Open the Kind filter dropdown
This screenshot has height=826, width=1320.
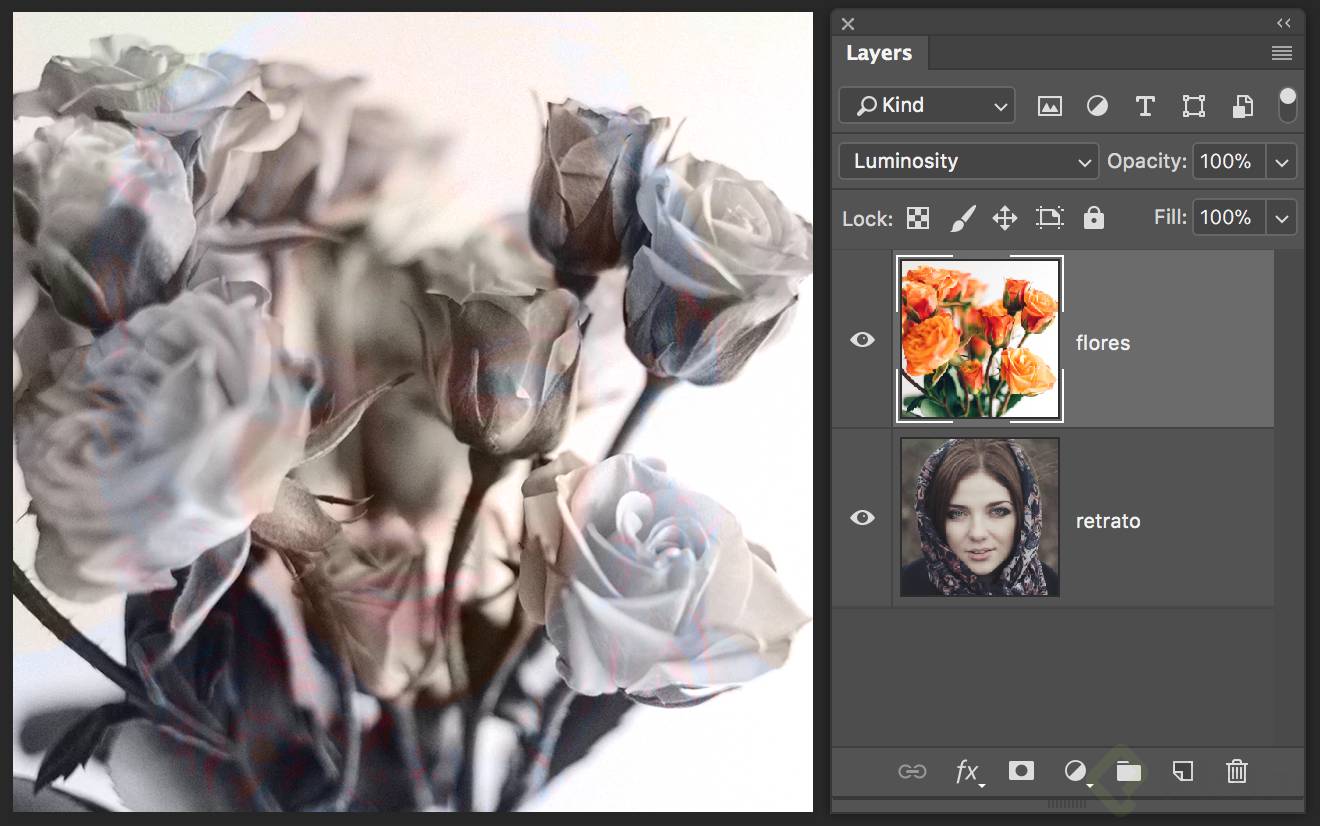pos(927,105)
